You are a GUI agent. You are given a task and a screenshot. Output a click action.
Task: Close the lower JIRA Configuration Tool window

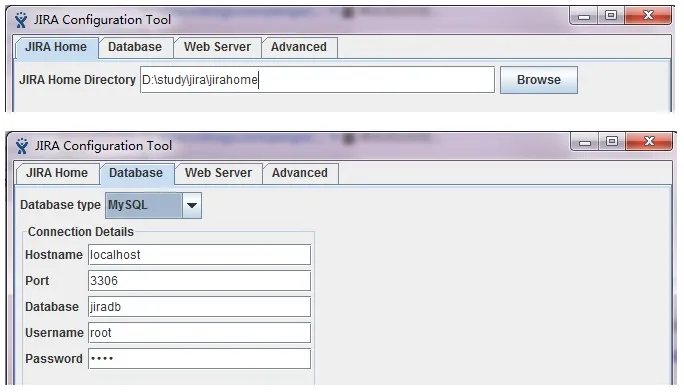(x=649, y=142)
